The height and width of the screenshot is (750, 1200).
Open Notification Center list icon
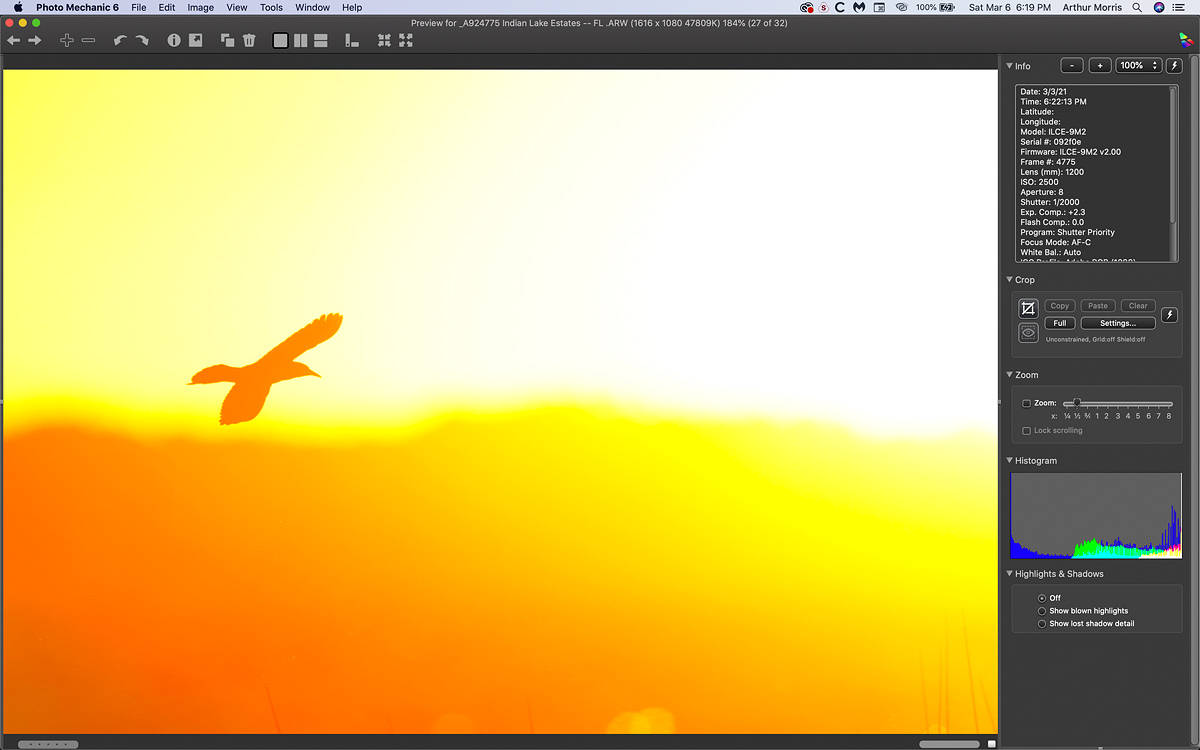[x=1180, y=7]
